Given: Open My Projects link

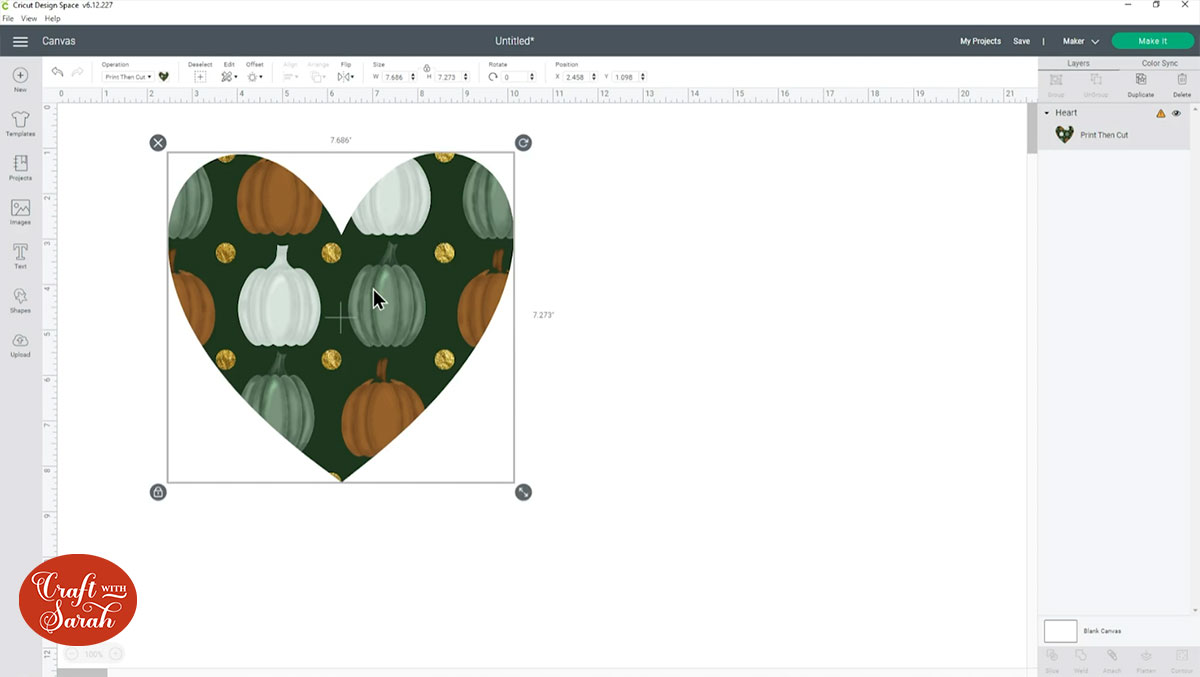Looking at the screenshot, I should pyautogui.click(x=980, y=41).
